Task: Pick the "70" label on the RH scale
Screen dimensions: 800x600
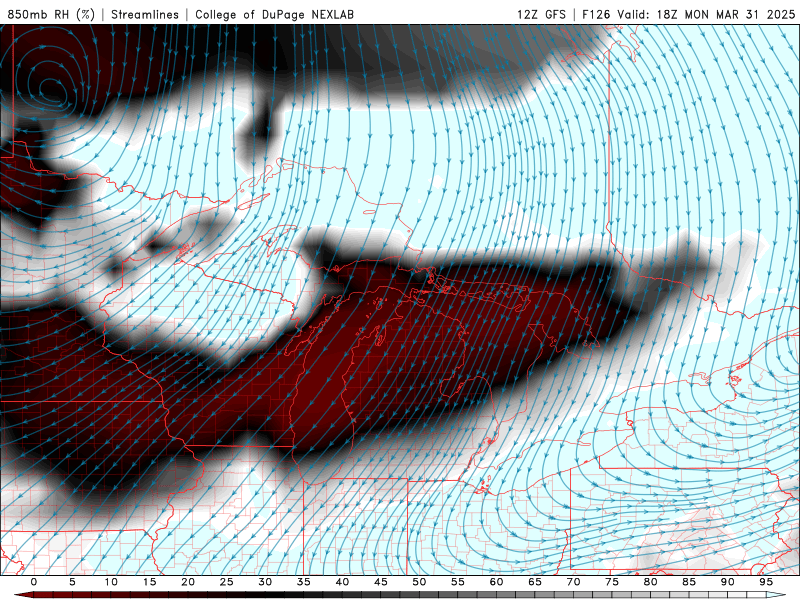Action: (573, 582)
